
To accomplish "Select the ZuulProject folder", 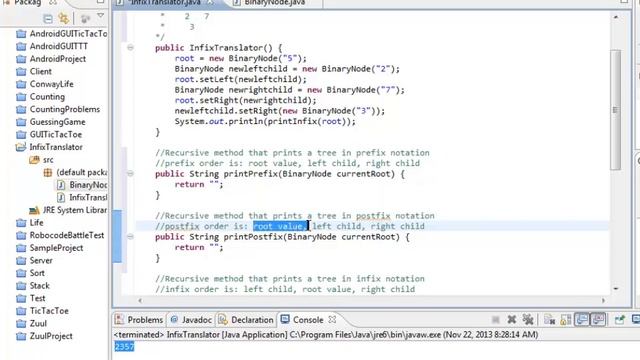I will pos(44,336).
